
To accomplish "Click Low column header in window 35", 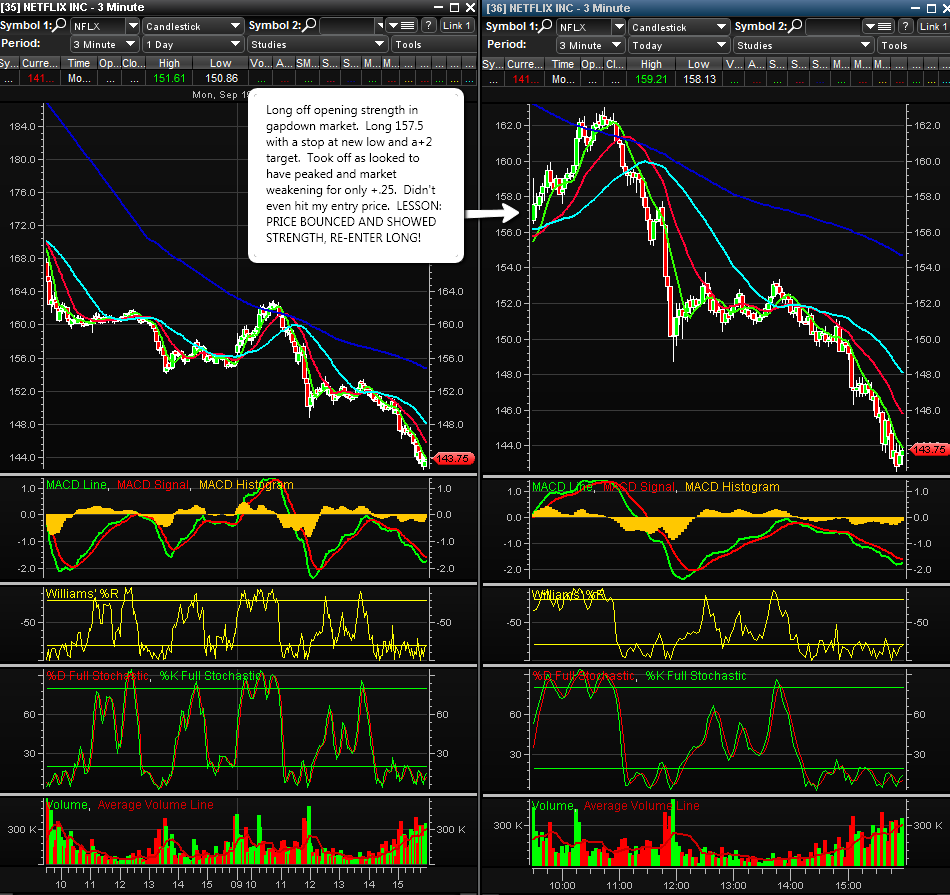I will click(221, 63).
